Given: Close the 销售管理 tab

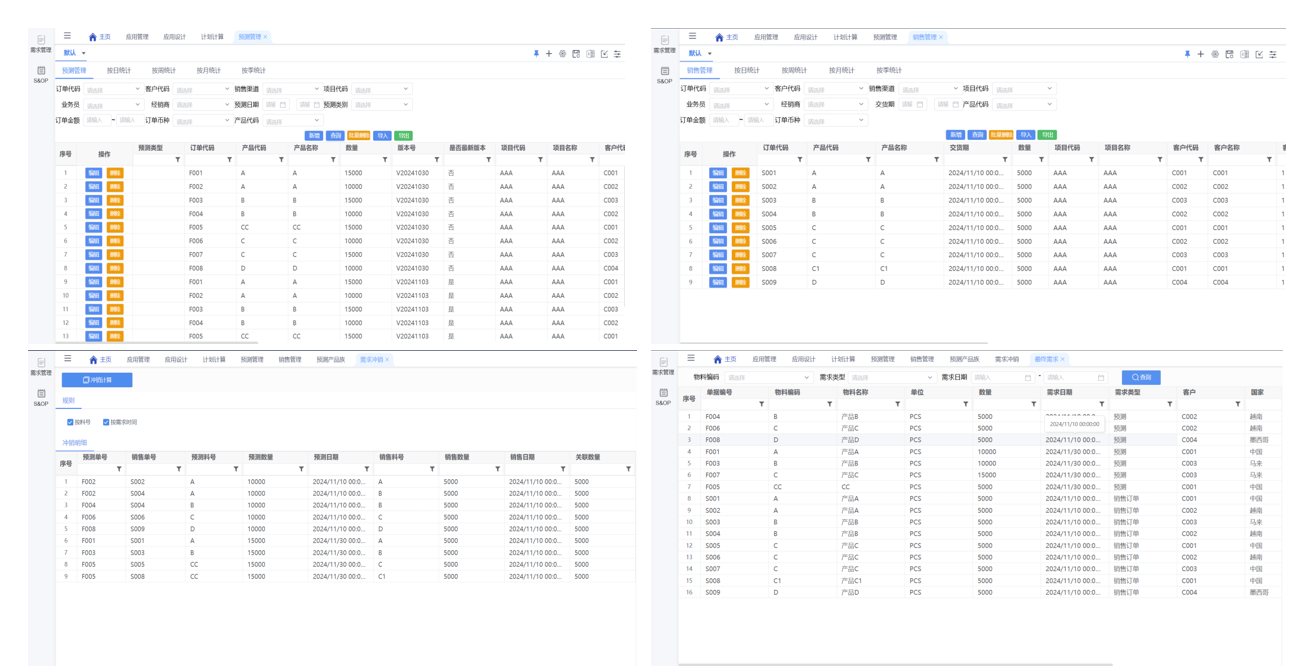Looking at the screenshot, I should pos(941,37).
